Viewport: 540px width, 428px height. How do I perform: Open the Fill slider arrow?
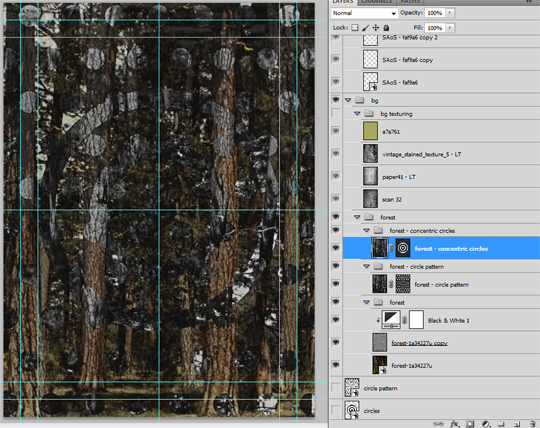pyautogui.click(x=450, y=28)
